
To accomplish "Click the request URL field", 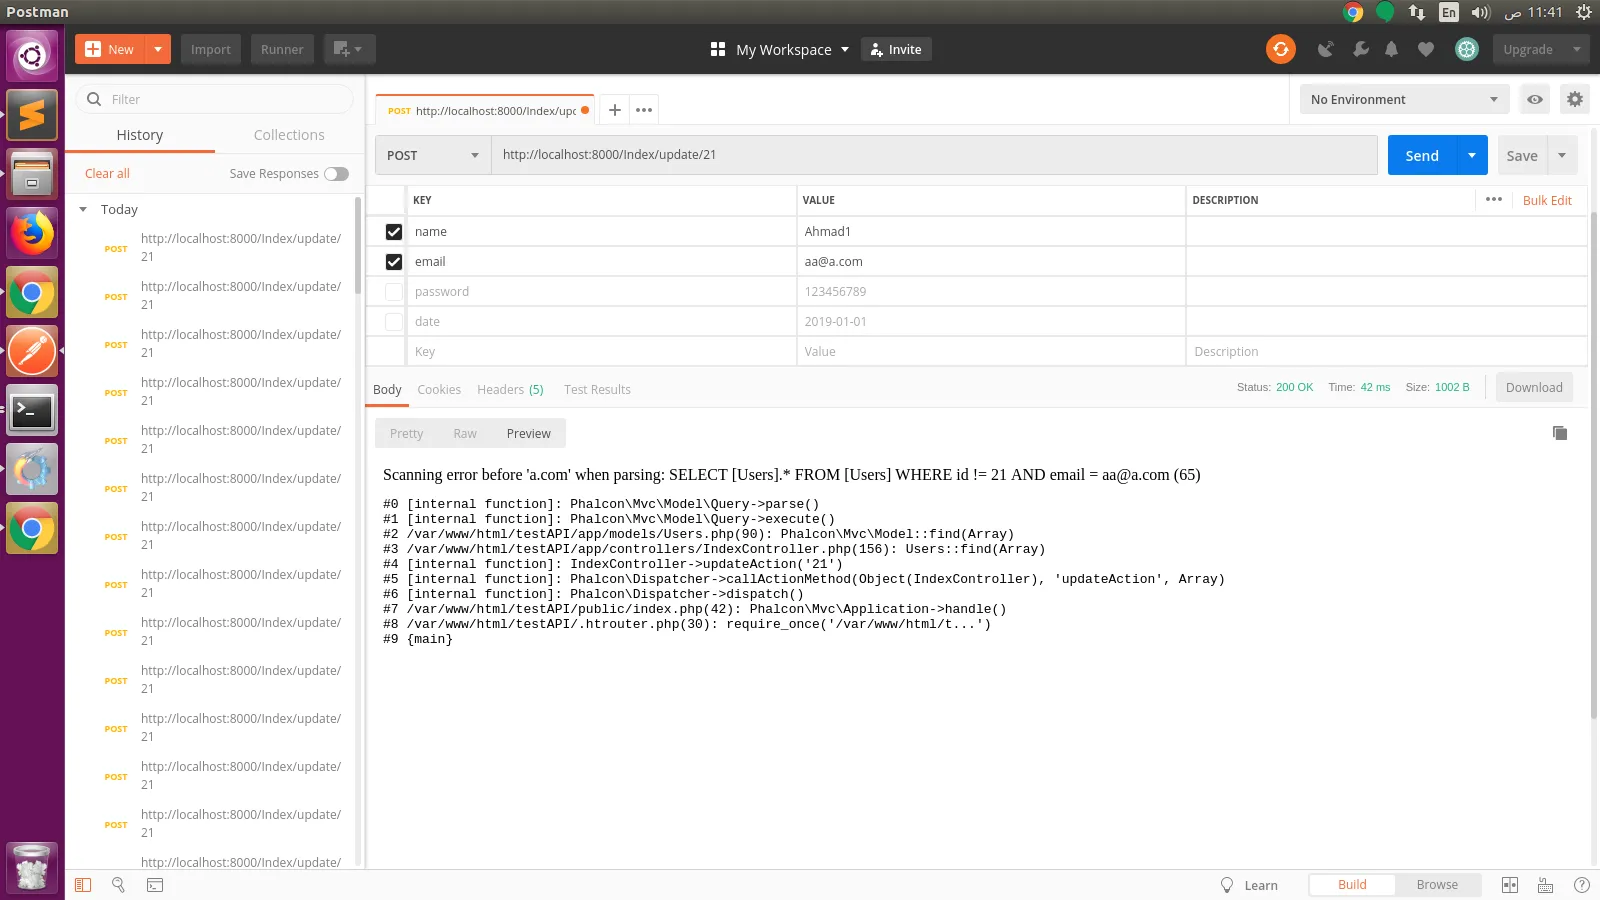I will tap(934, 155).
